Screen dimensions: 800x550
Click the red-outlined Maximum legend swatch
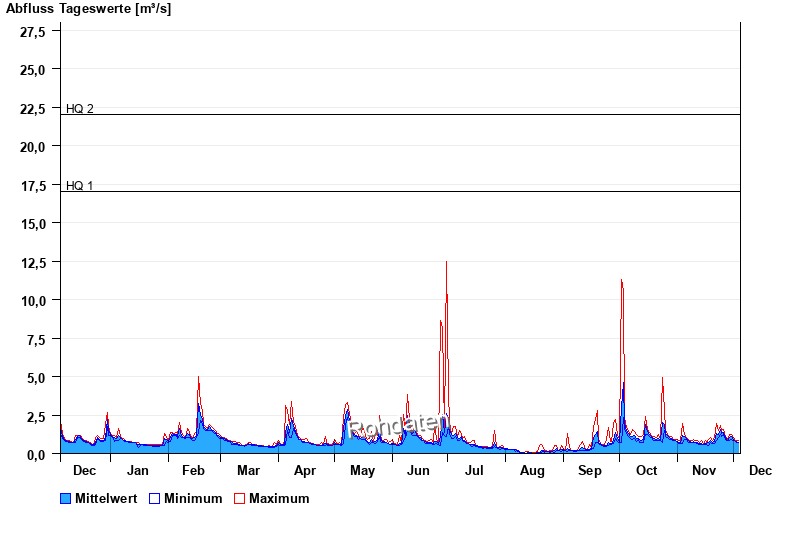239,498
